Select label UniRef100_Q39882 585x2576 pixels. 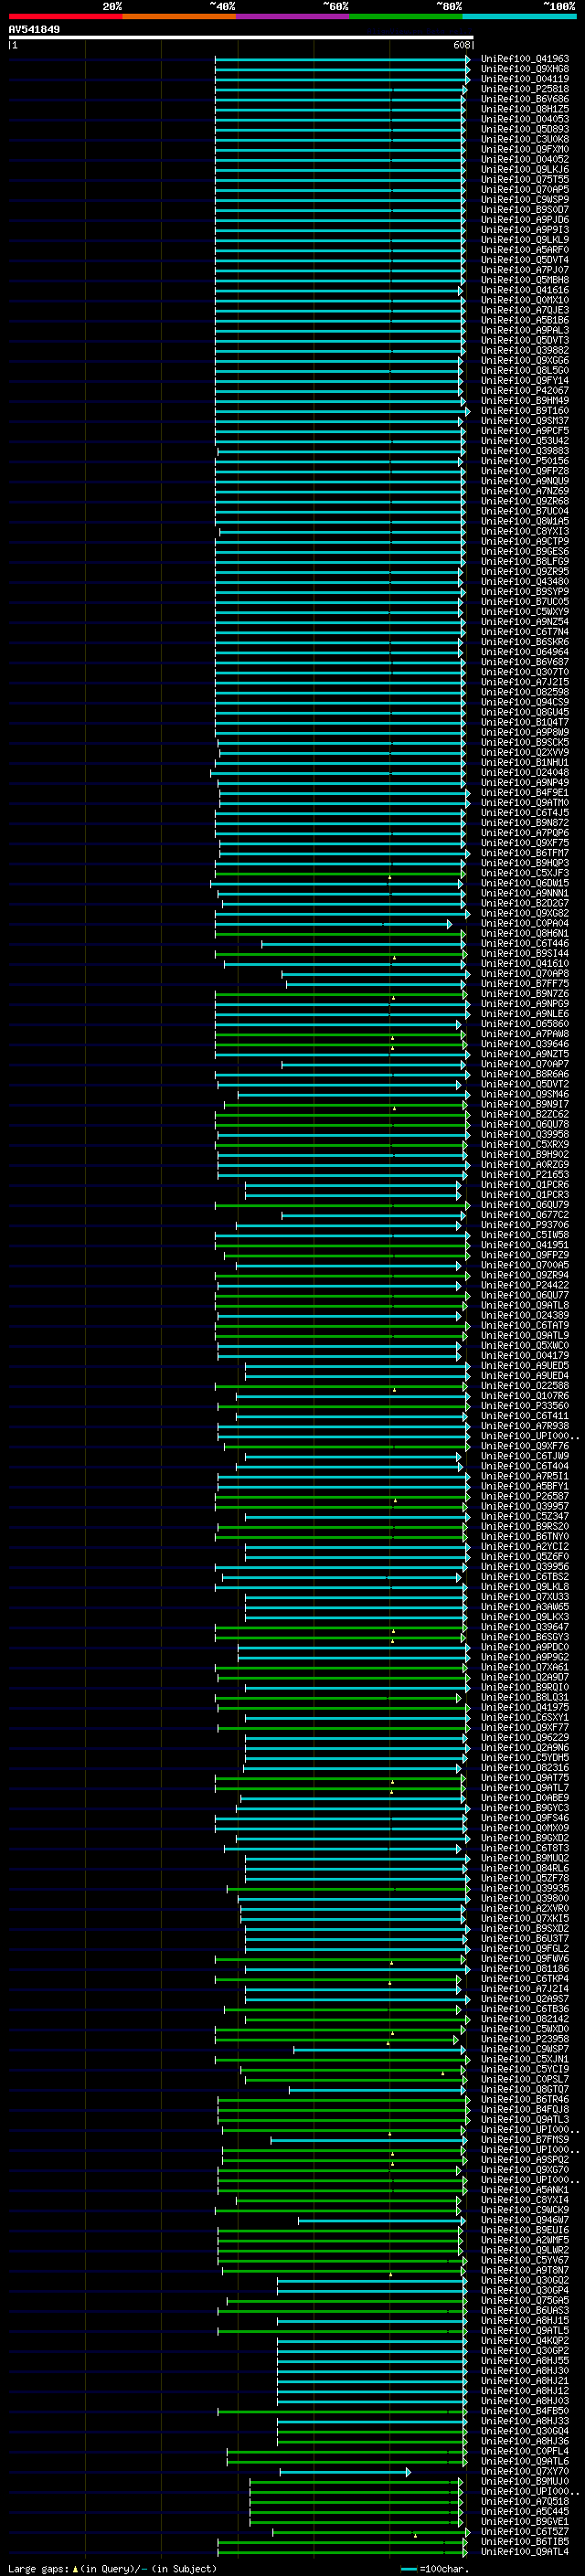(525, 350)
